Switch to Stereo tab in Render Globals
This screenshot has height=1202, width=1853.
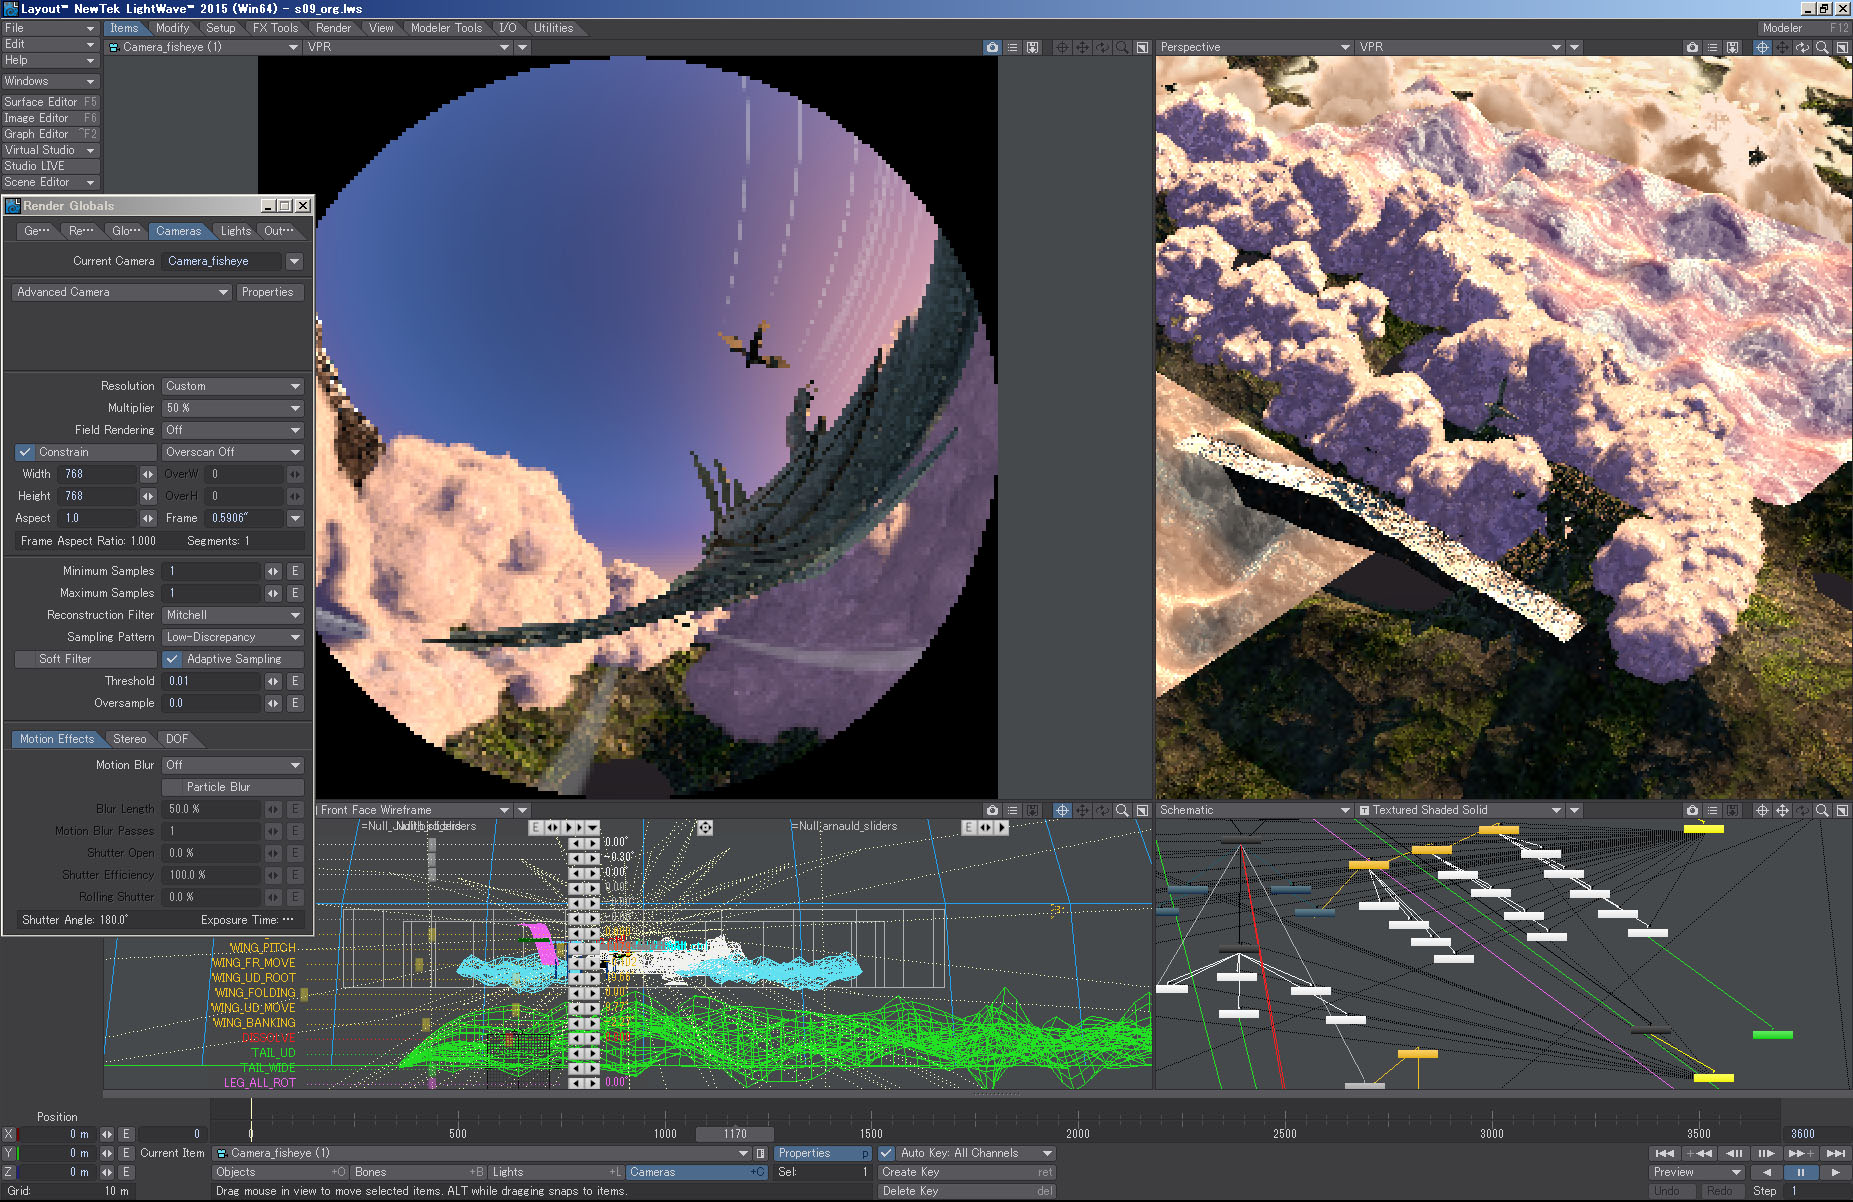(x=129, y=739)
